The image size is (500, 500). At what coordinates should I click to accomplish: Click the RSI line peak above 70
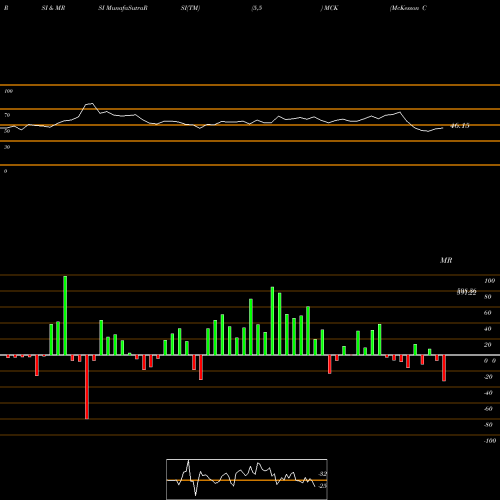tap(89, 104)
